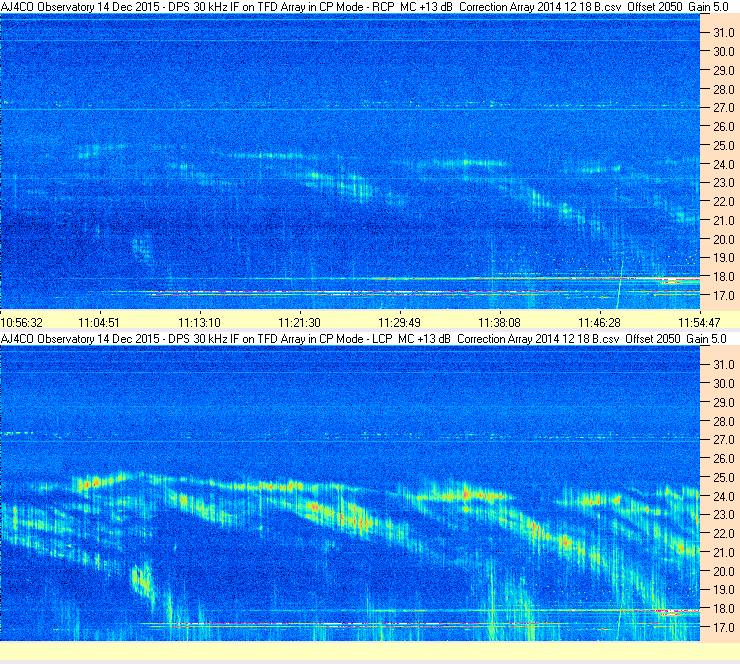Click the 11:13:10 time axis label
The height and width of the screenshot is (664, 740).
pos(199,323)
